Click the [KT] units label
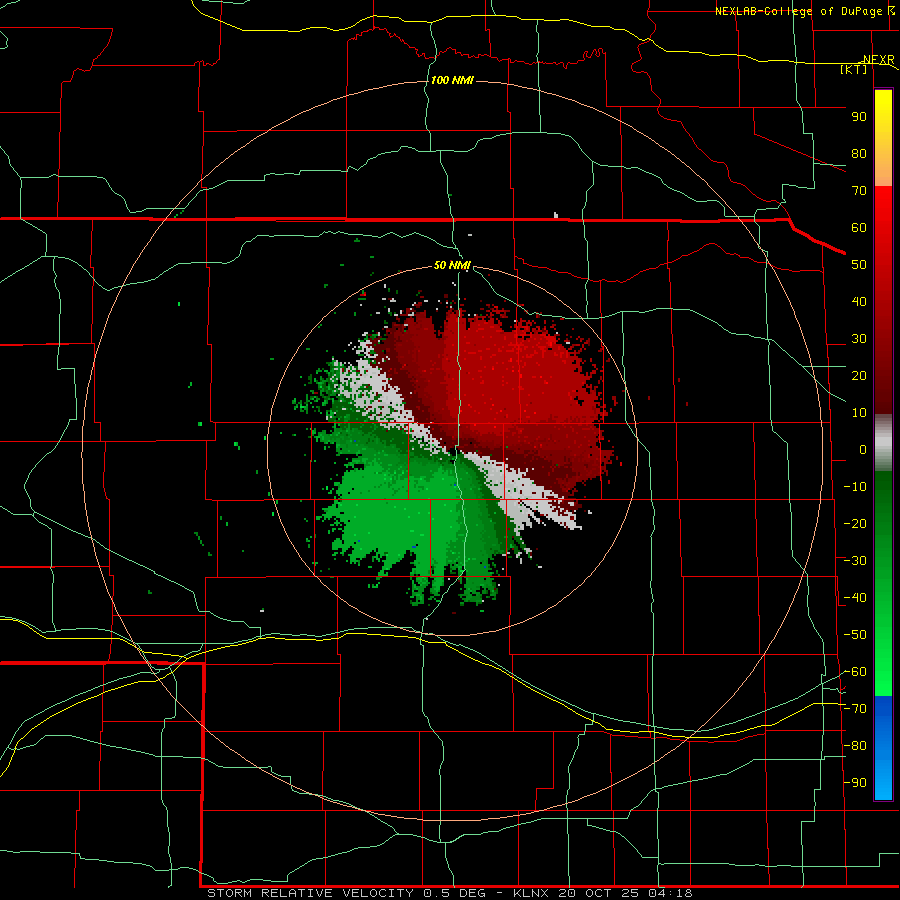This screenshot has height=900, width=900. tap(854, 69)
